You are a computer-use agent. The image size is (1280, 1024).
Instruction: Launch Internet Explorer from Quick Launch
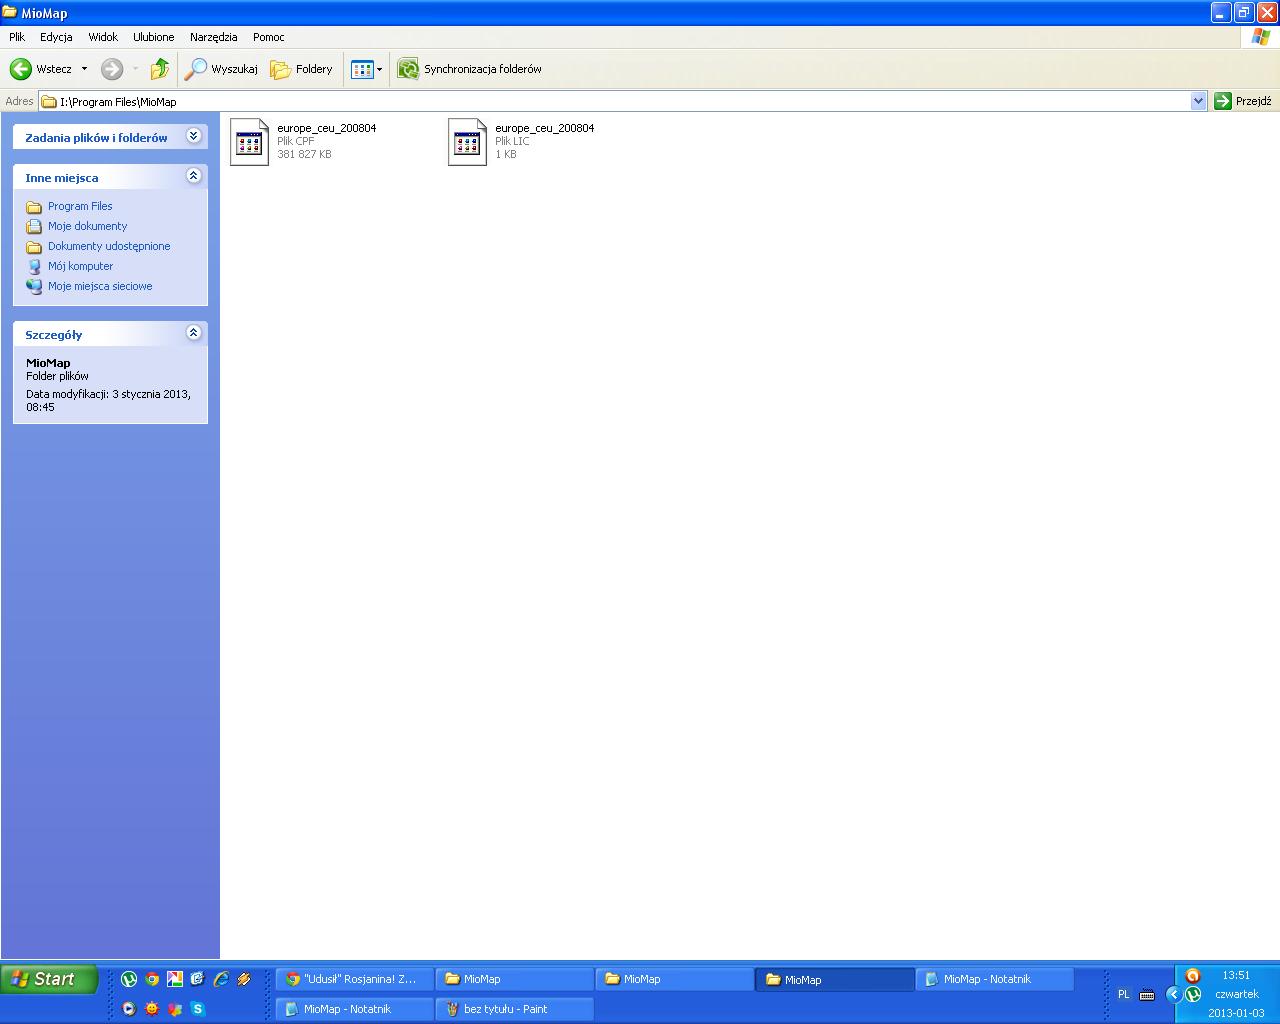point(221,979)
